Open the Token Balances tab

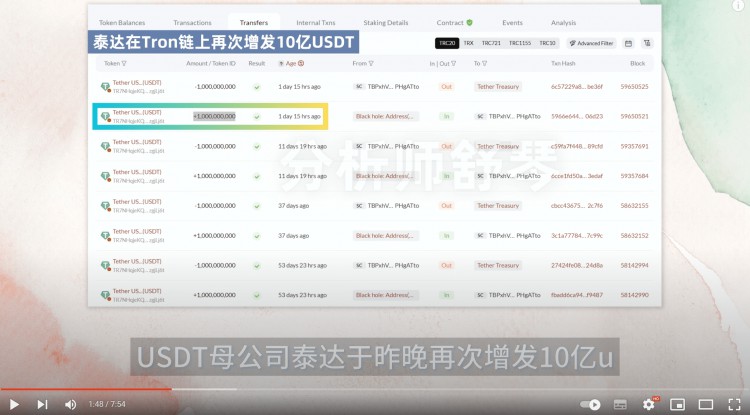[x=122, y=22]
